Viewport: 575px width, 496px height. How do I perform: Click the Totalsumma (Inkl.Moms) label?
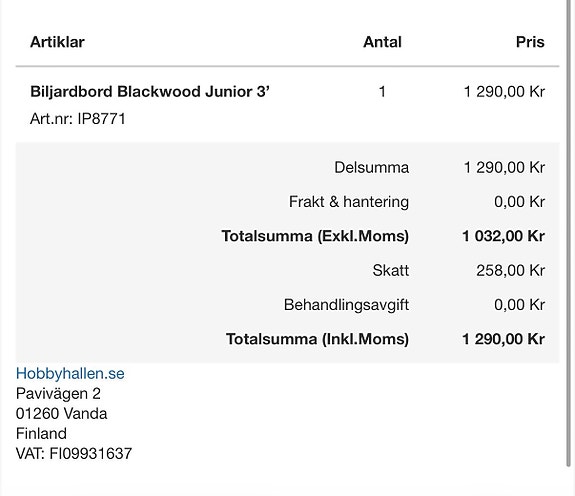317,339
